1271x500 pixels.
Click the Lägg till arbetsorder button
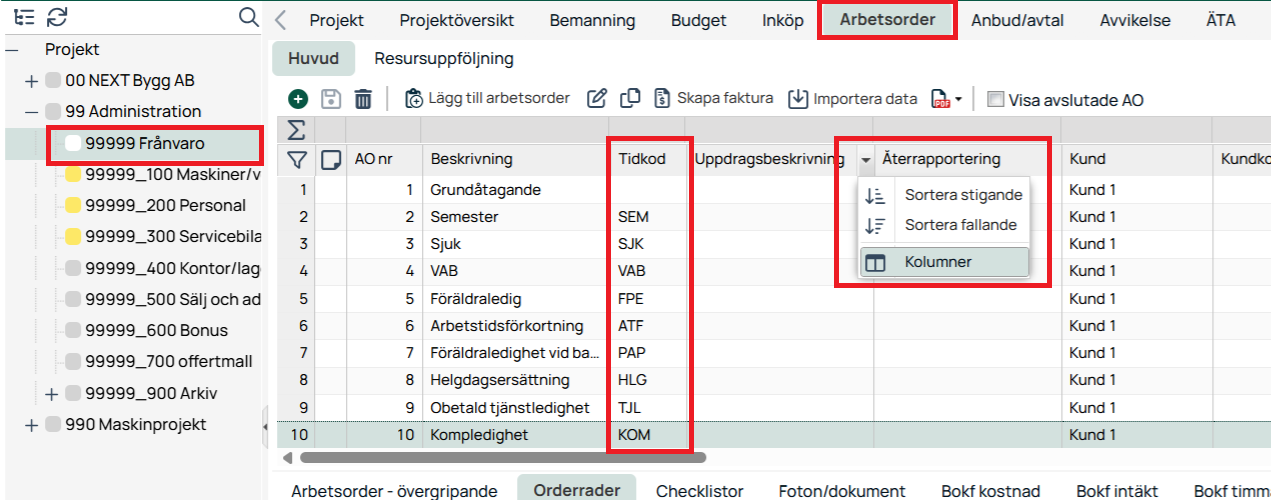pyautogui.click(x=487, y=98)
